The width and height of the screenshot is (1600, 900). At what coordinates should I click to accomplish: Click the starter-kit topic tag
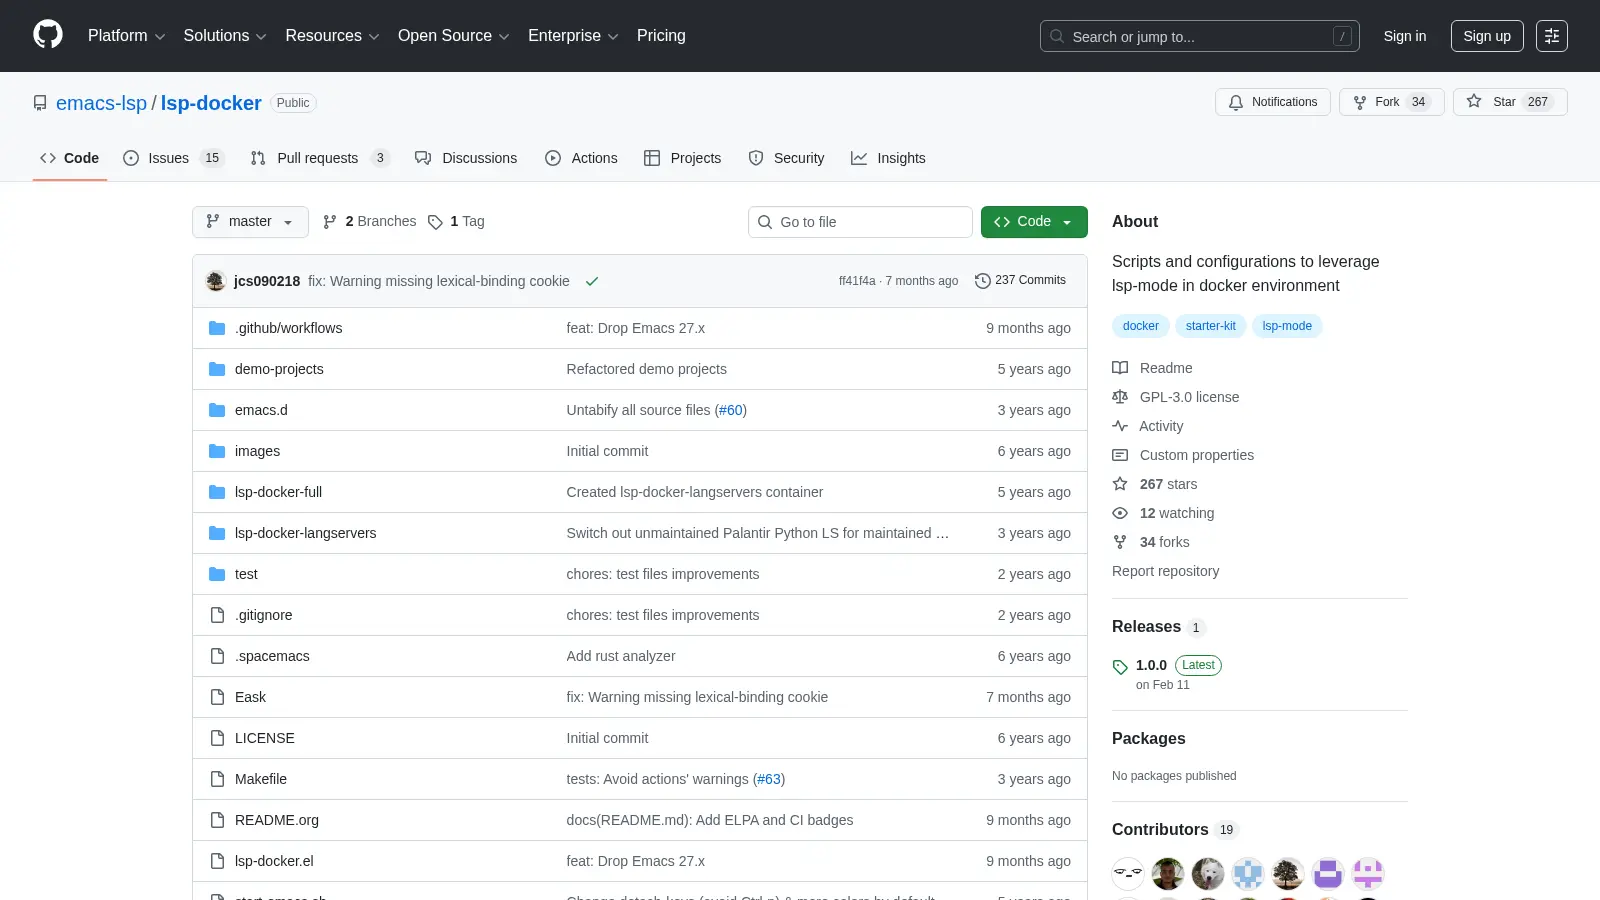coord(1210,326)
